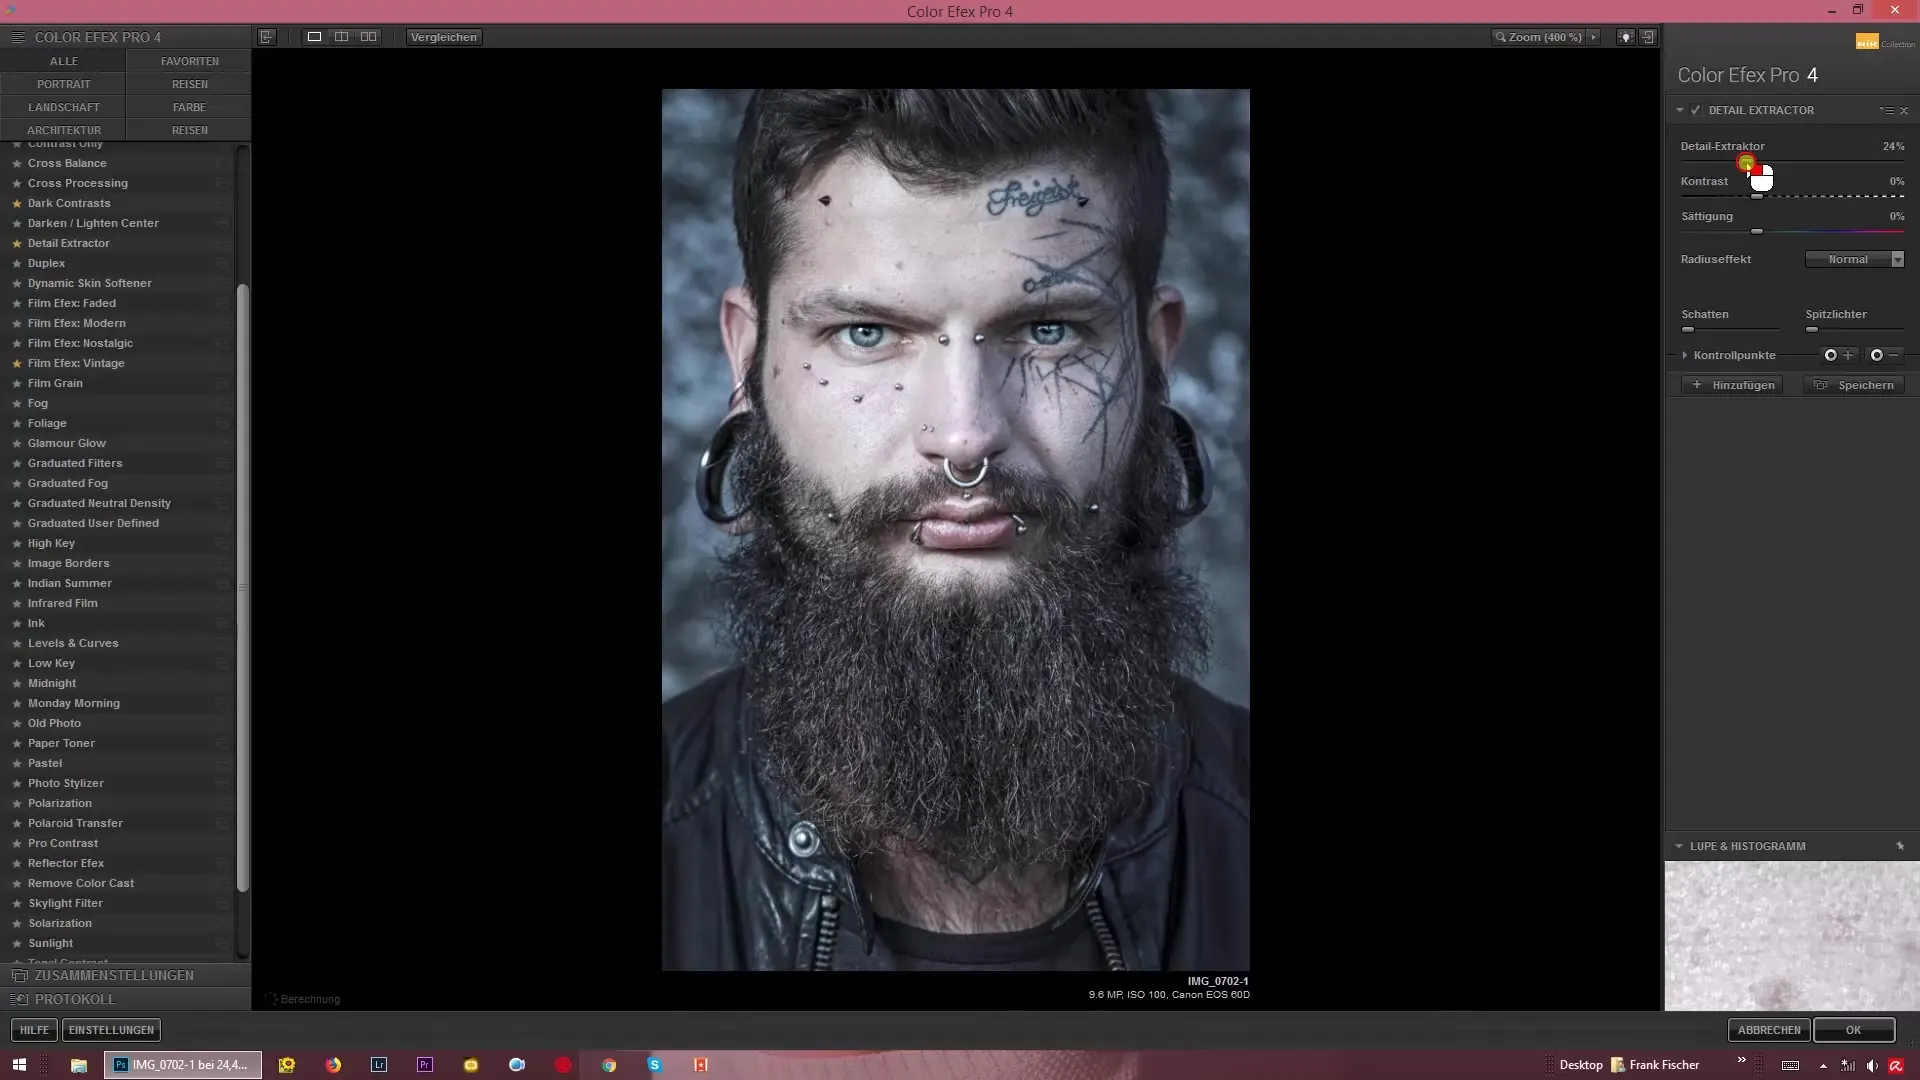Screen dimensions: 1920x1080
Task: Collapse the Lupe & Histogramm panel
Action: [x=1679, y=846]
